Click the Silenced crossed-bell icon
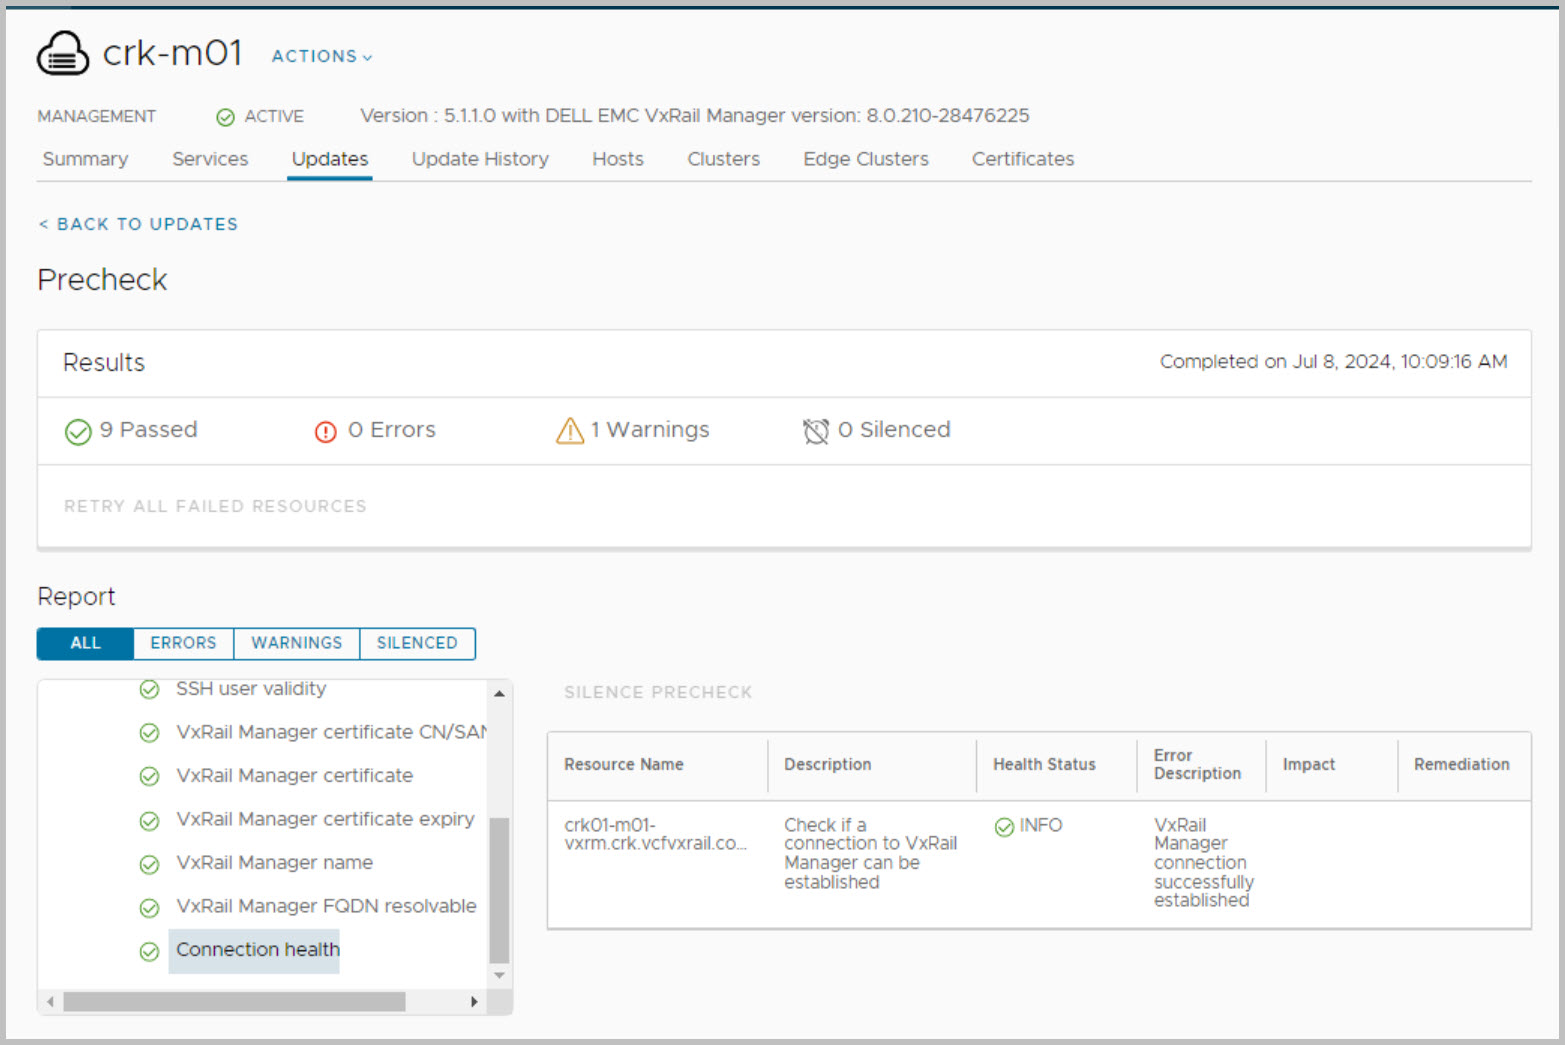This screenshot has height=1045, width=1565. point(815,431)
